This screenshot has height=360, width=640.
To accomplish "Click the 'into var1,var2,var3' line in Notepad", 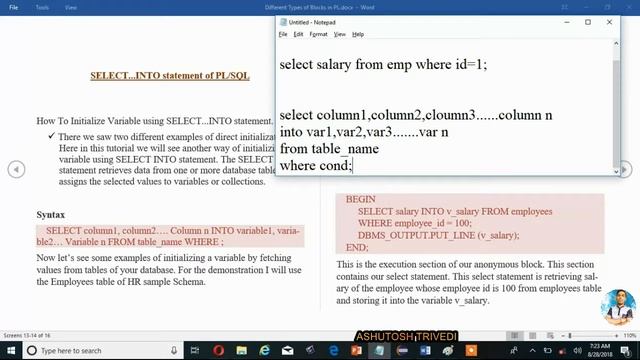I will point(364,132).
